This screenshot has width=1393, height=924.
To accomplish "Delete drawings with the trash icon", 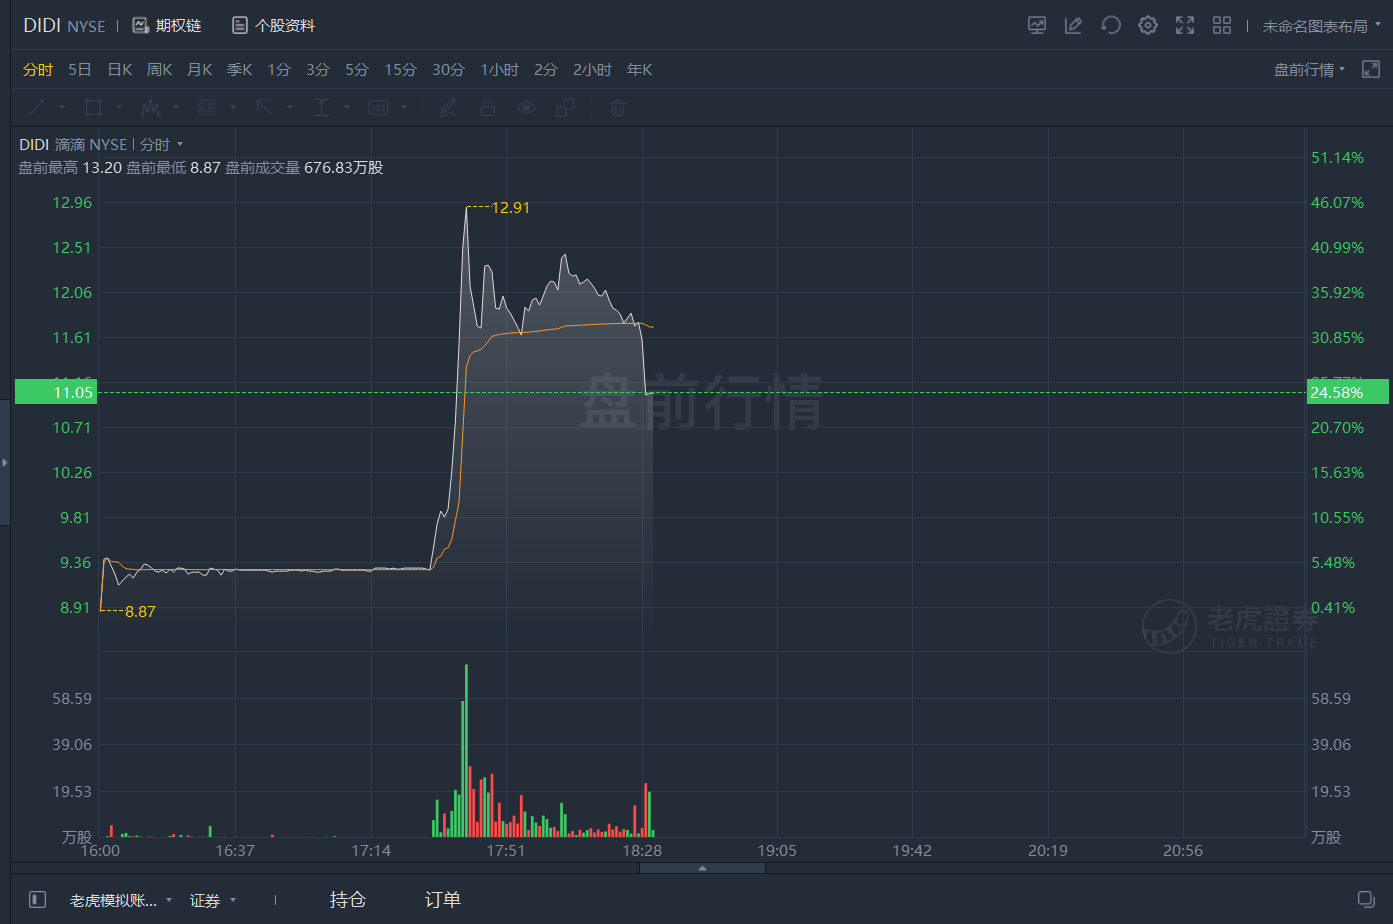I will coord(618,107).
